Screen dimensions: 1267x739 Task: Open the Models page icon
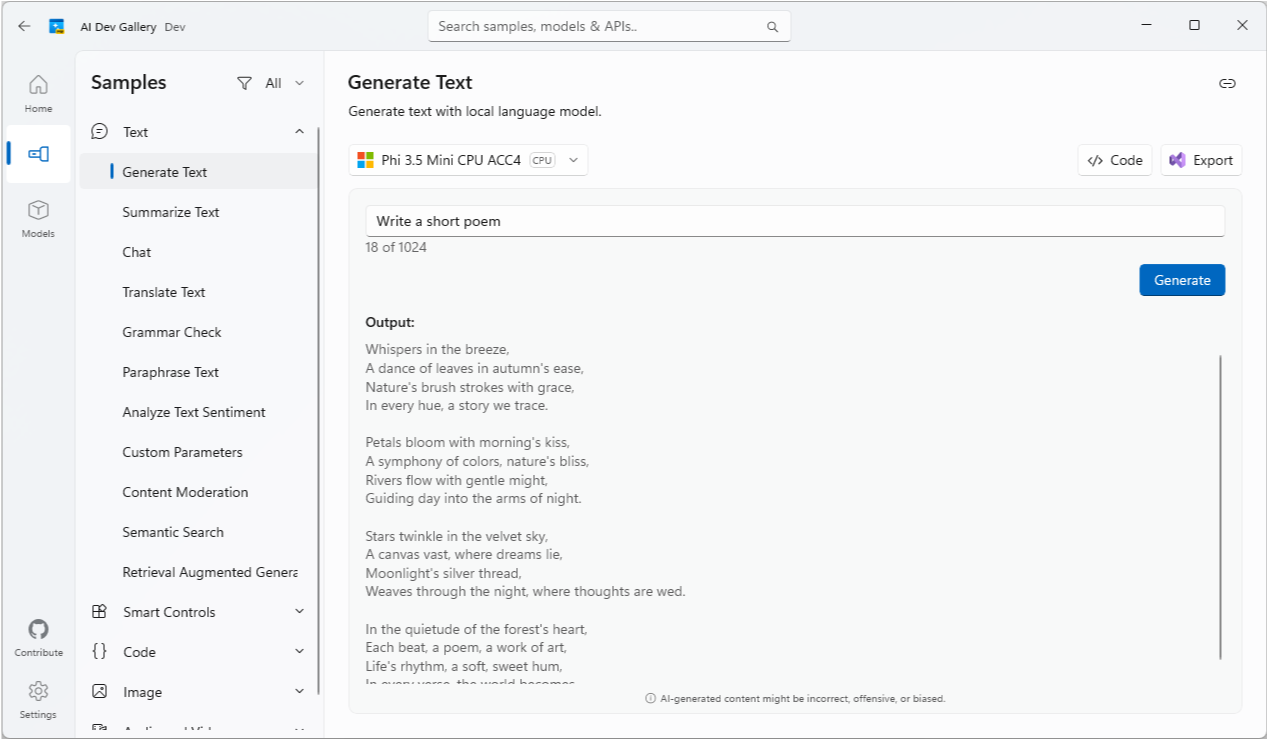[x=38, y=218]
